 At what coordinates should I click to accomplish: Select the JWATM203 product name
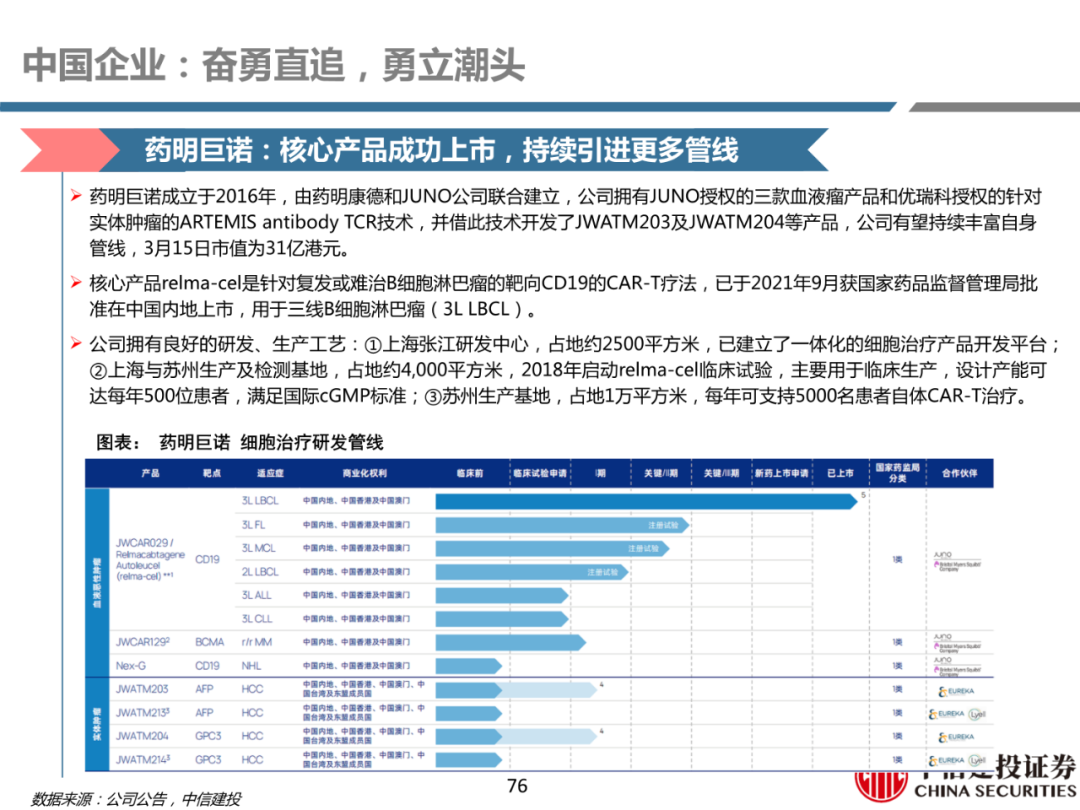tap(142, 689)
